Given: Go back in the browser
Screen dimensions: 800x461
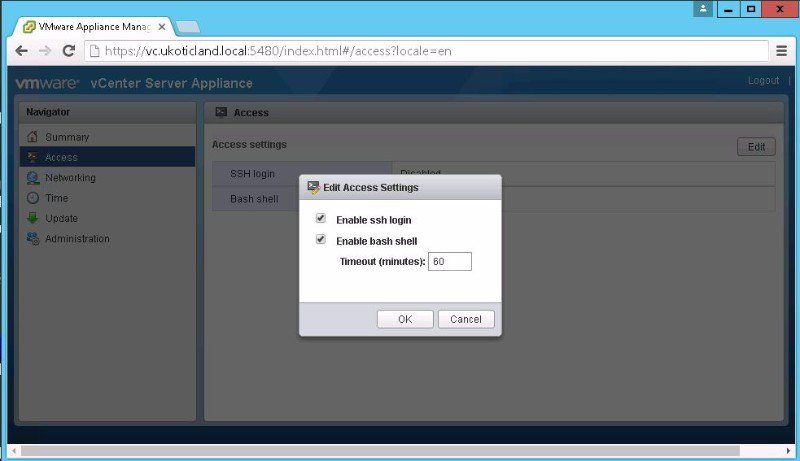Looking at the screenshot, I should 21,50.
